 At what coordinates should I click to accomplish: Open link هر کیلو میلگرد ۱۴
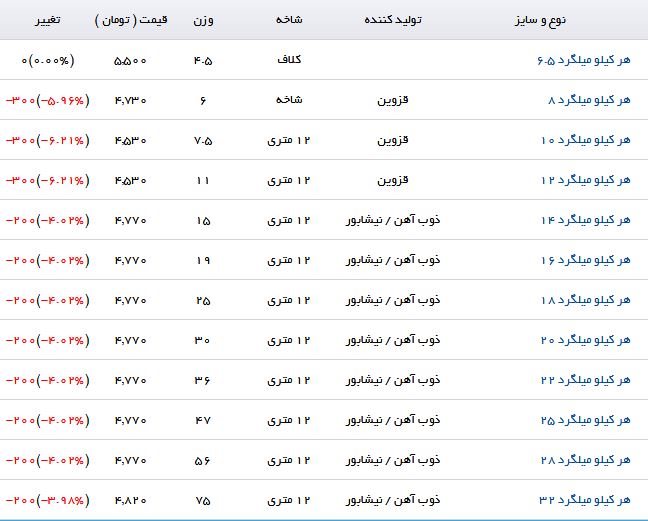point(586,221)
